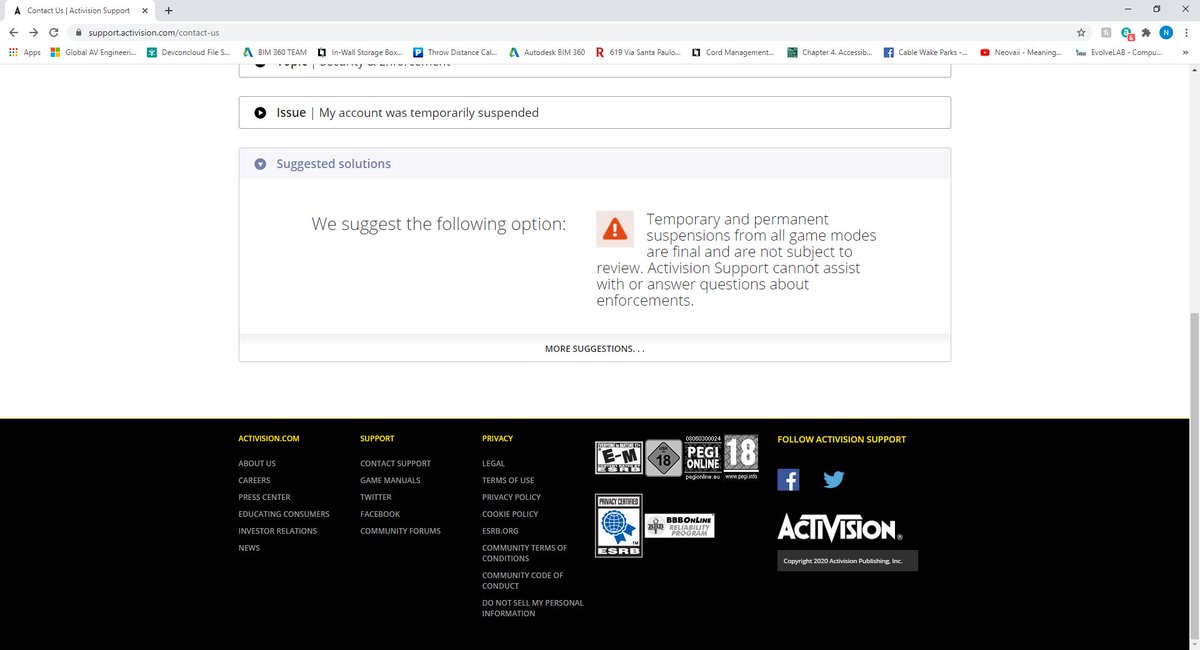Open the Throw Distance Calculator bookmark
1200x650 pixels.
456,52
